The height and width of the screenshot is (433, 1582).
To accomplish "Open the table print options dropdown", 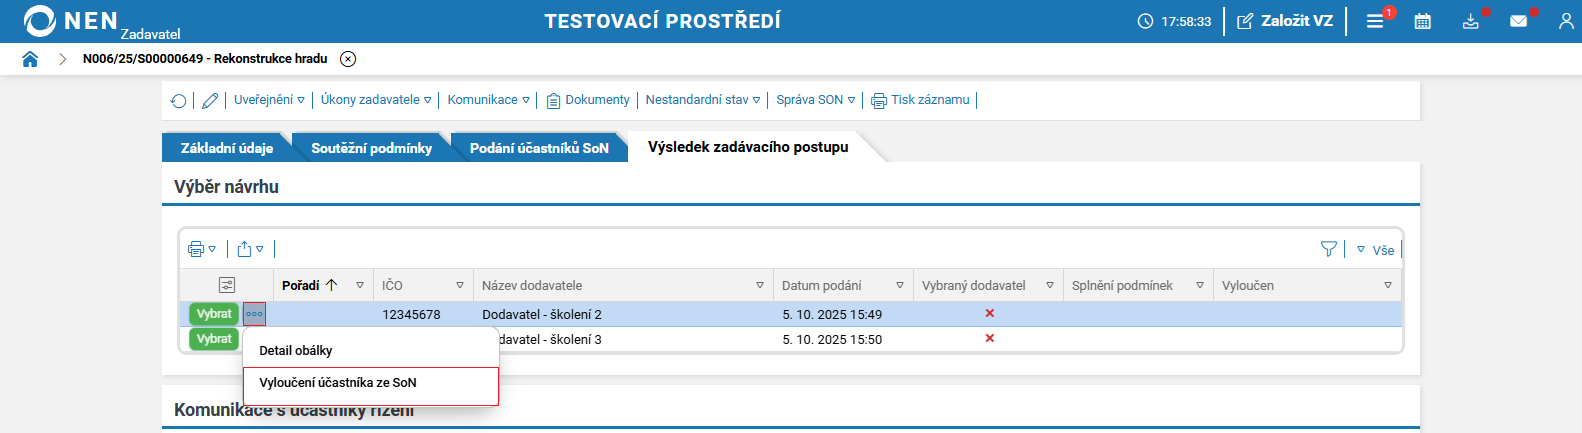I will 201,249.
